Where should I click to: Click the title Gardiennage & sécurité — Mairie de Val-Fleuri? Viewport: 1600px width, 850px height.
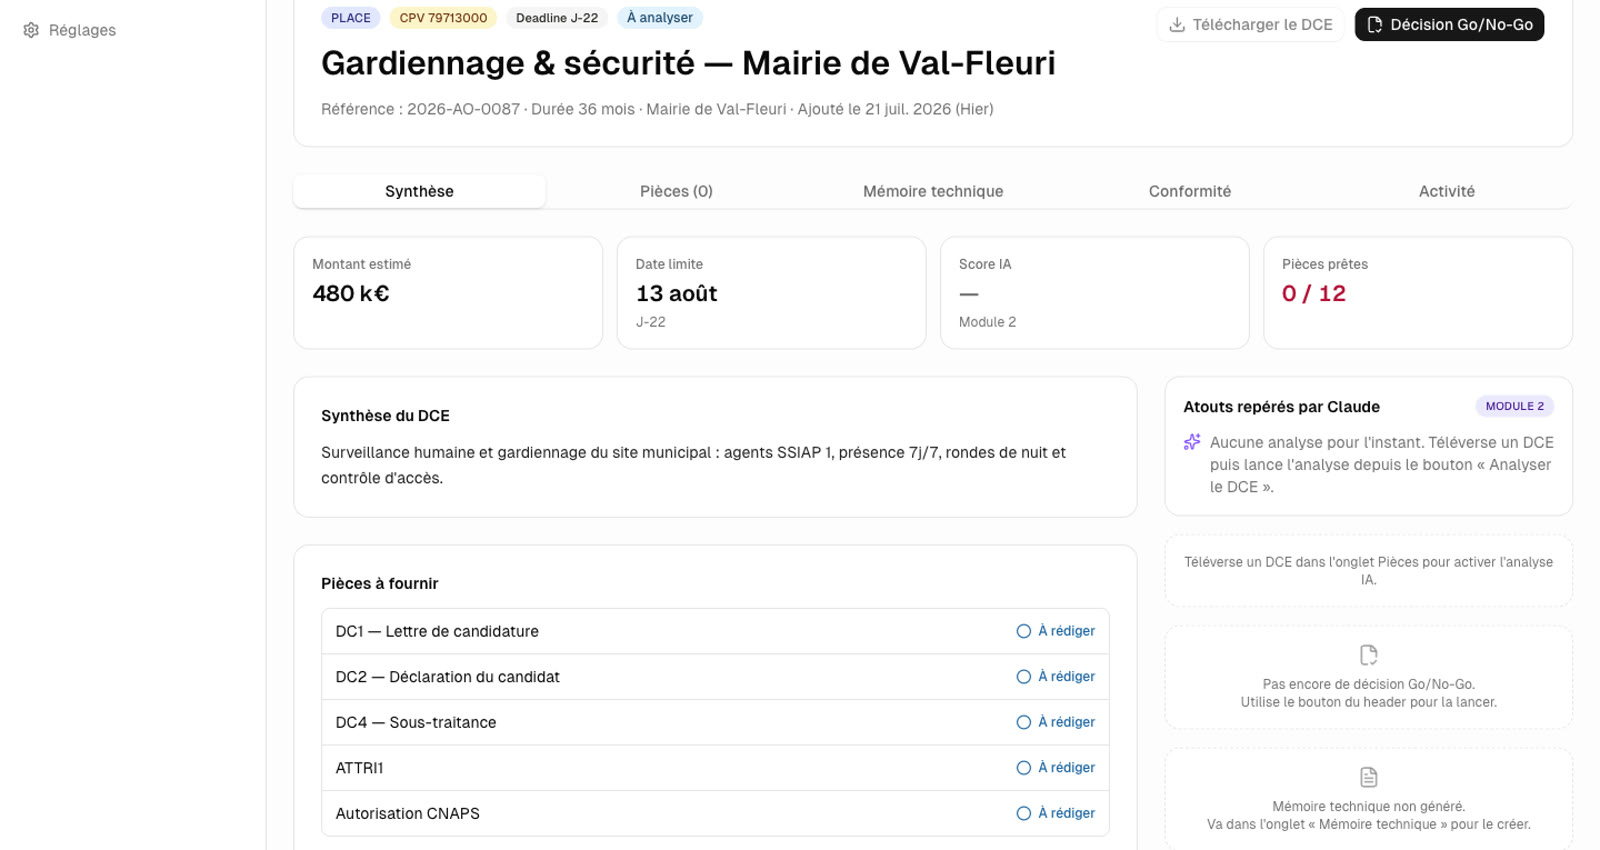[x=688, y=63]
